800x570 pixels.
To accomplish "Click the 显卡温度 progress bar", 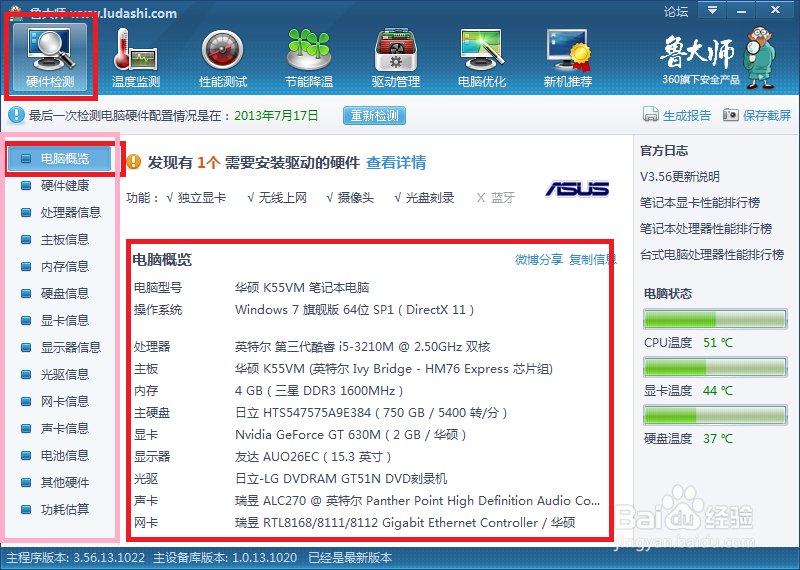I will point(715,367).
